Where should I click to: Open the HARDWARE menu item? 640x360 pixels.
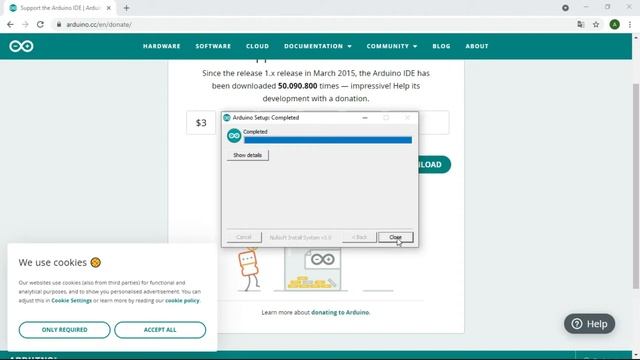click(x=162, y=46)
